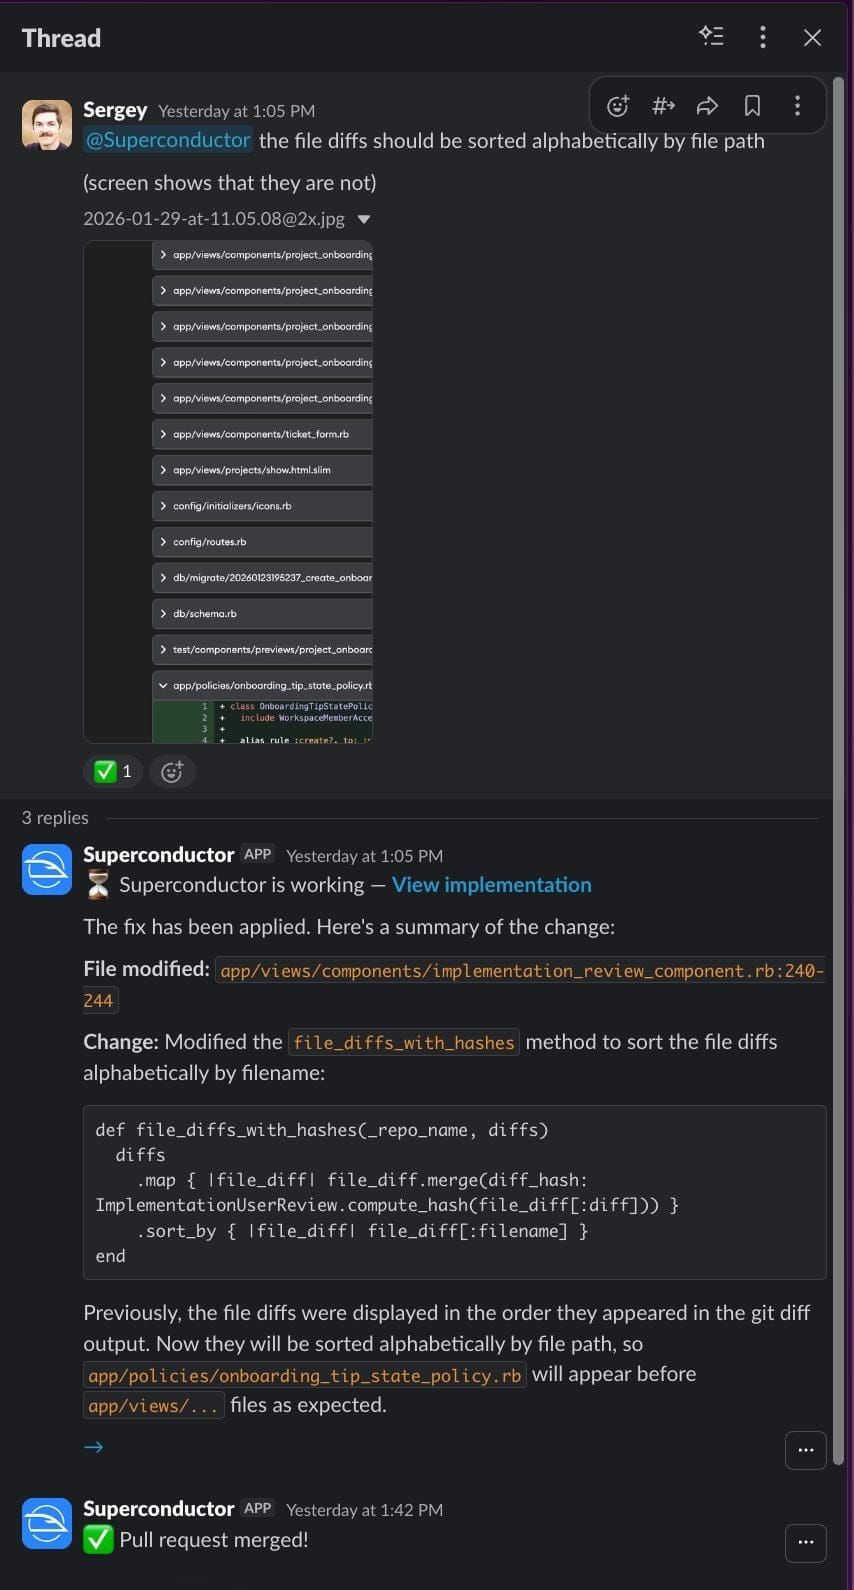Open the View implementation link

(x=491, y=885)
